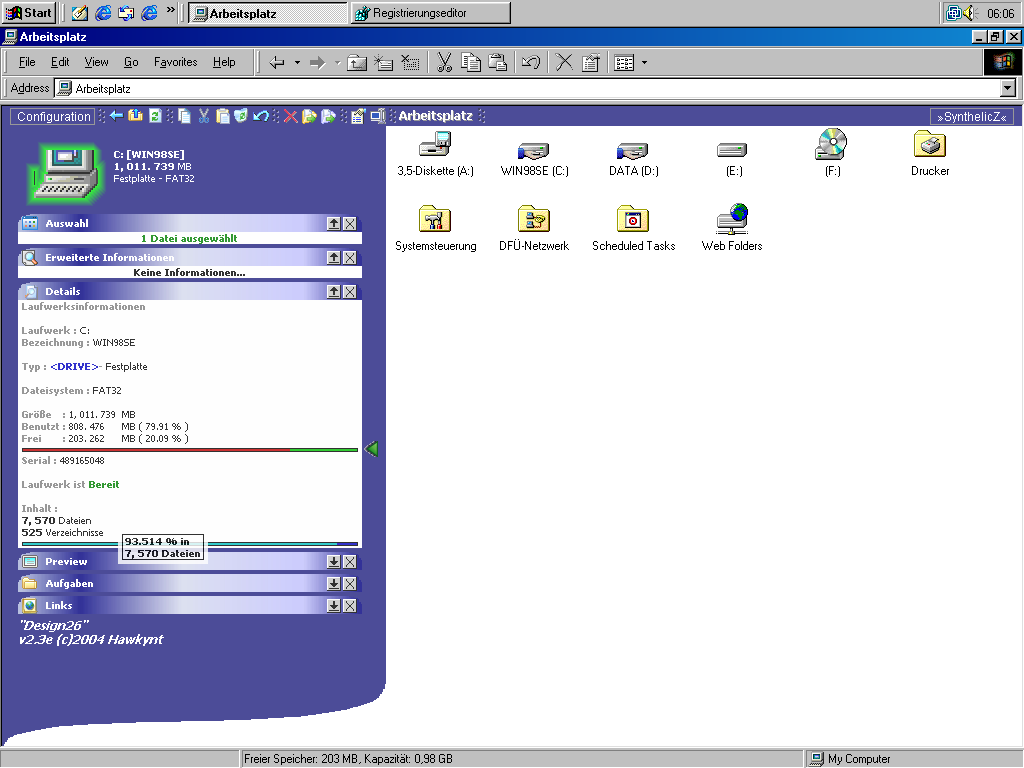Click the recycle bin icon in side panel toolbar
1024x768 pixels.
pos(241,116)
